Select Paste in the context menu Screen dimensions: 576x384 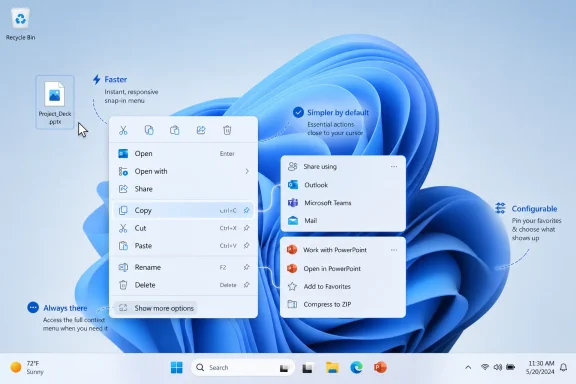(183, 245)
